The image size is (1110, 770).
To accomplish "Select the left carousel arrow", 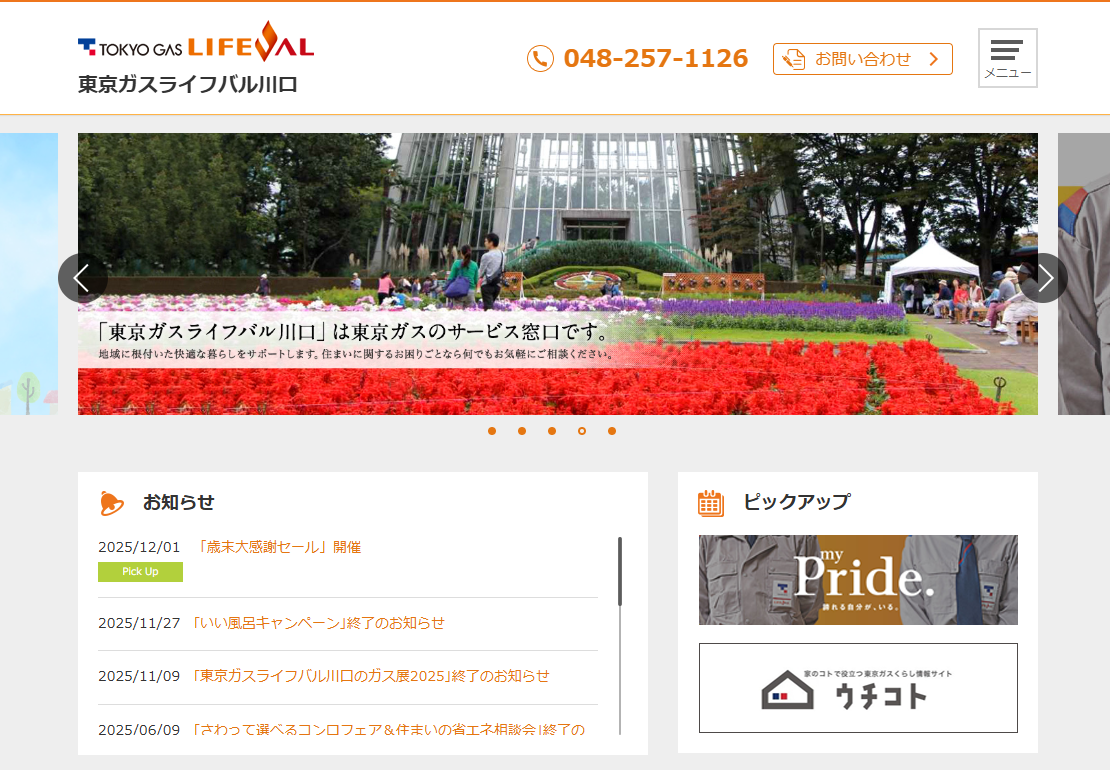I will [84, 278].
